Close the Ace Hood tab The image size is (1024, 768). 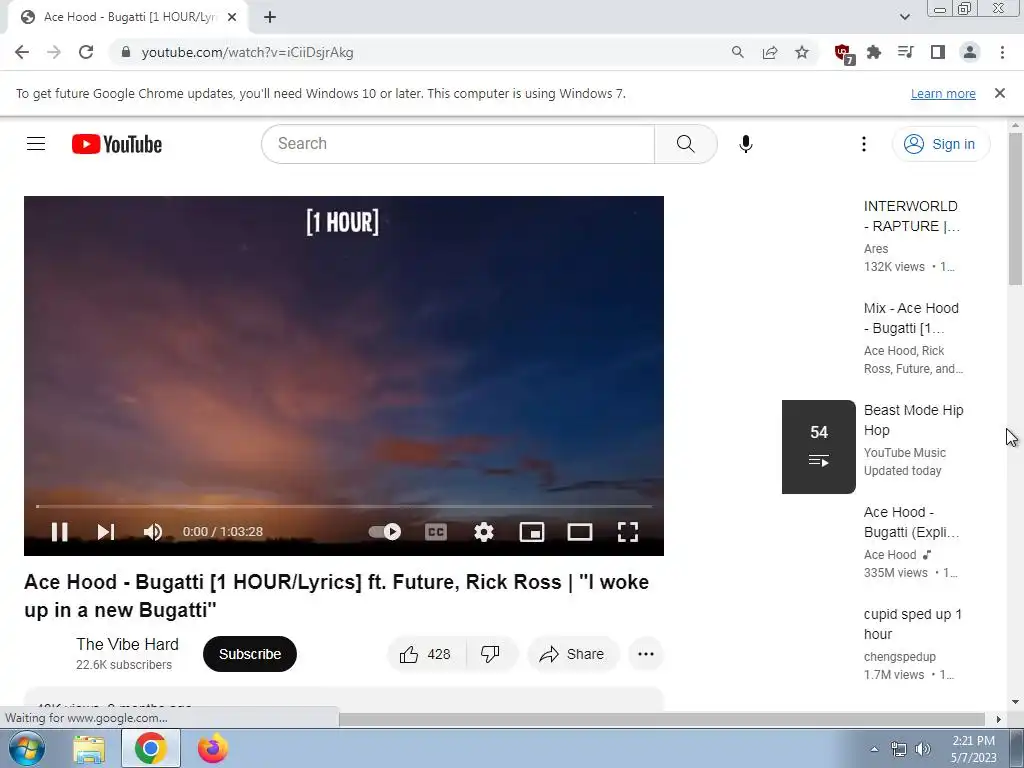(232, 17)
